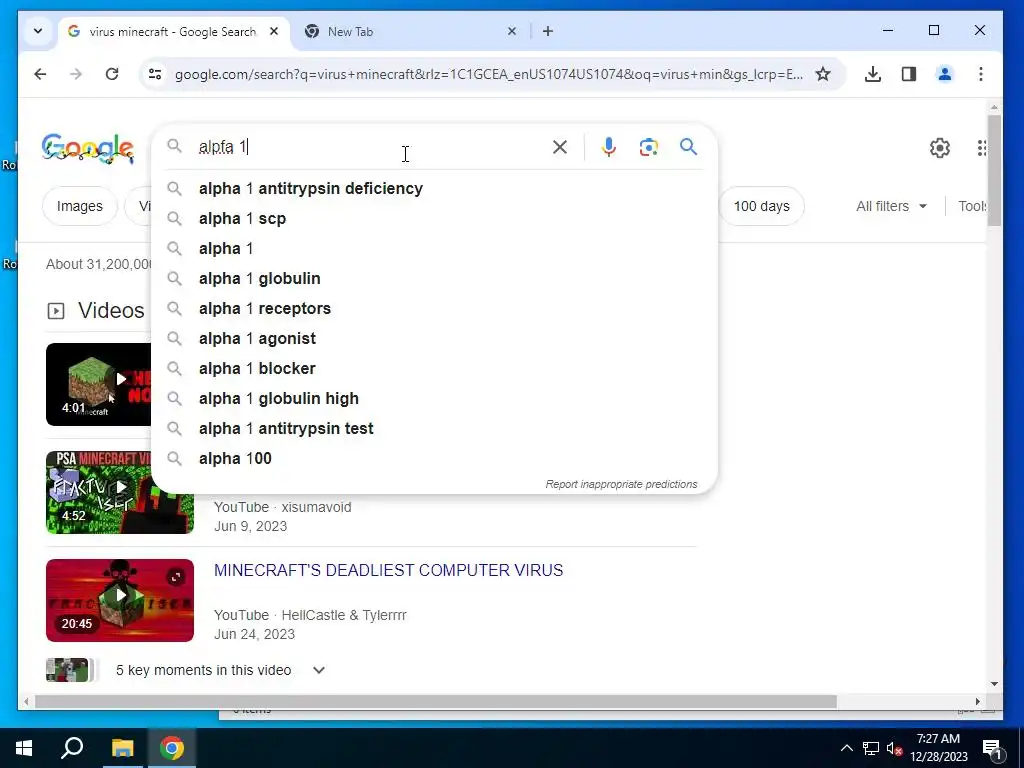Open Google quick settings gear
The width and height of the screenshot is (1024, 768).
(x=940, y=148)
